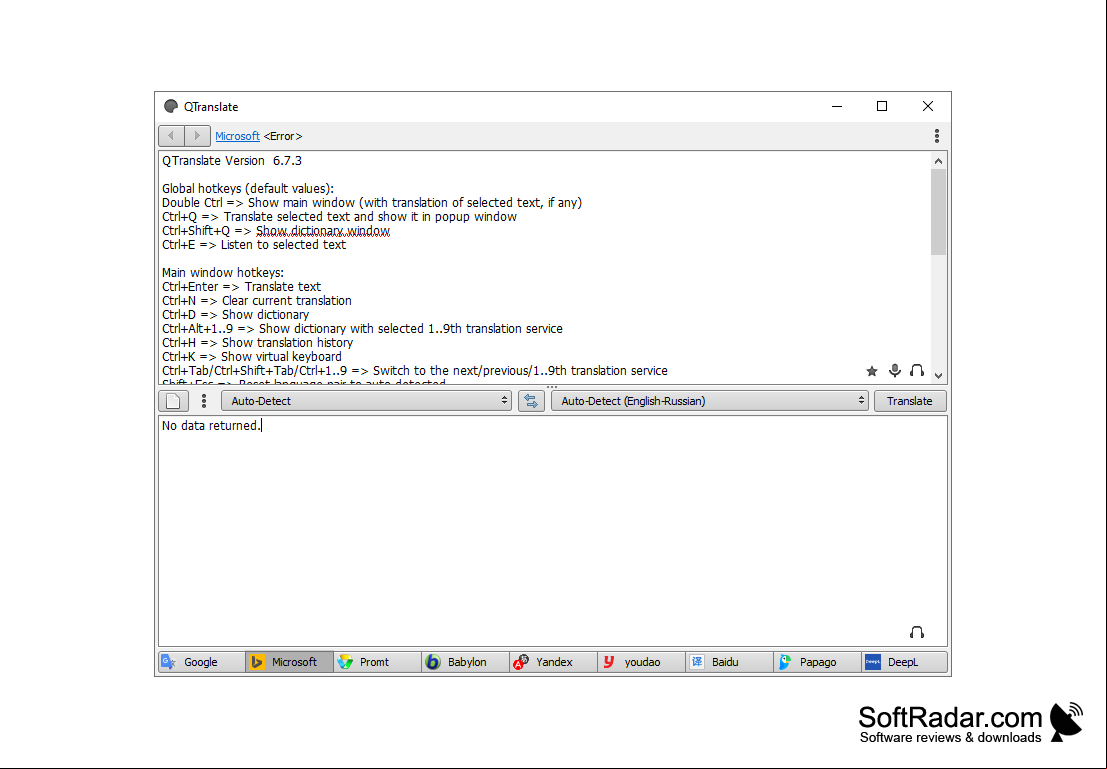
Task: Activate microphone voice input
Action: coord(894,371)
